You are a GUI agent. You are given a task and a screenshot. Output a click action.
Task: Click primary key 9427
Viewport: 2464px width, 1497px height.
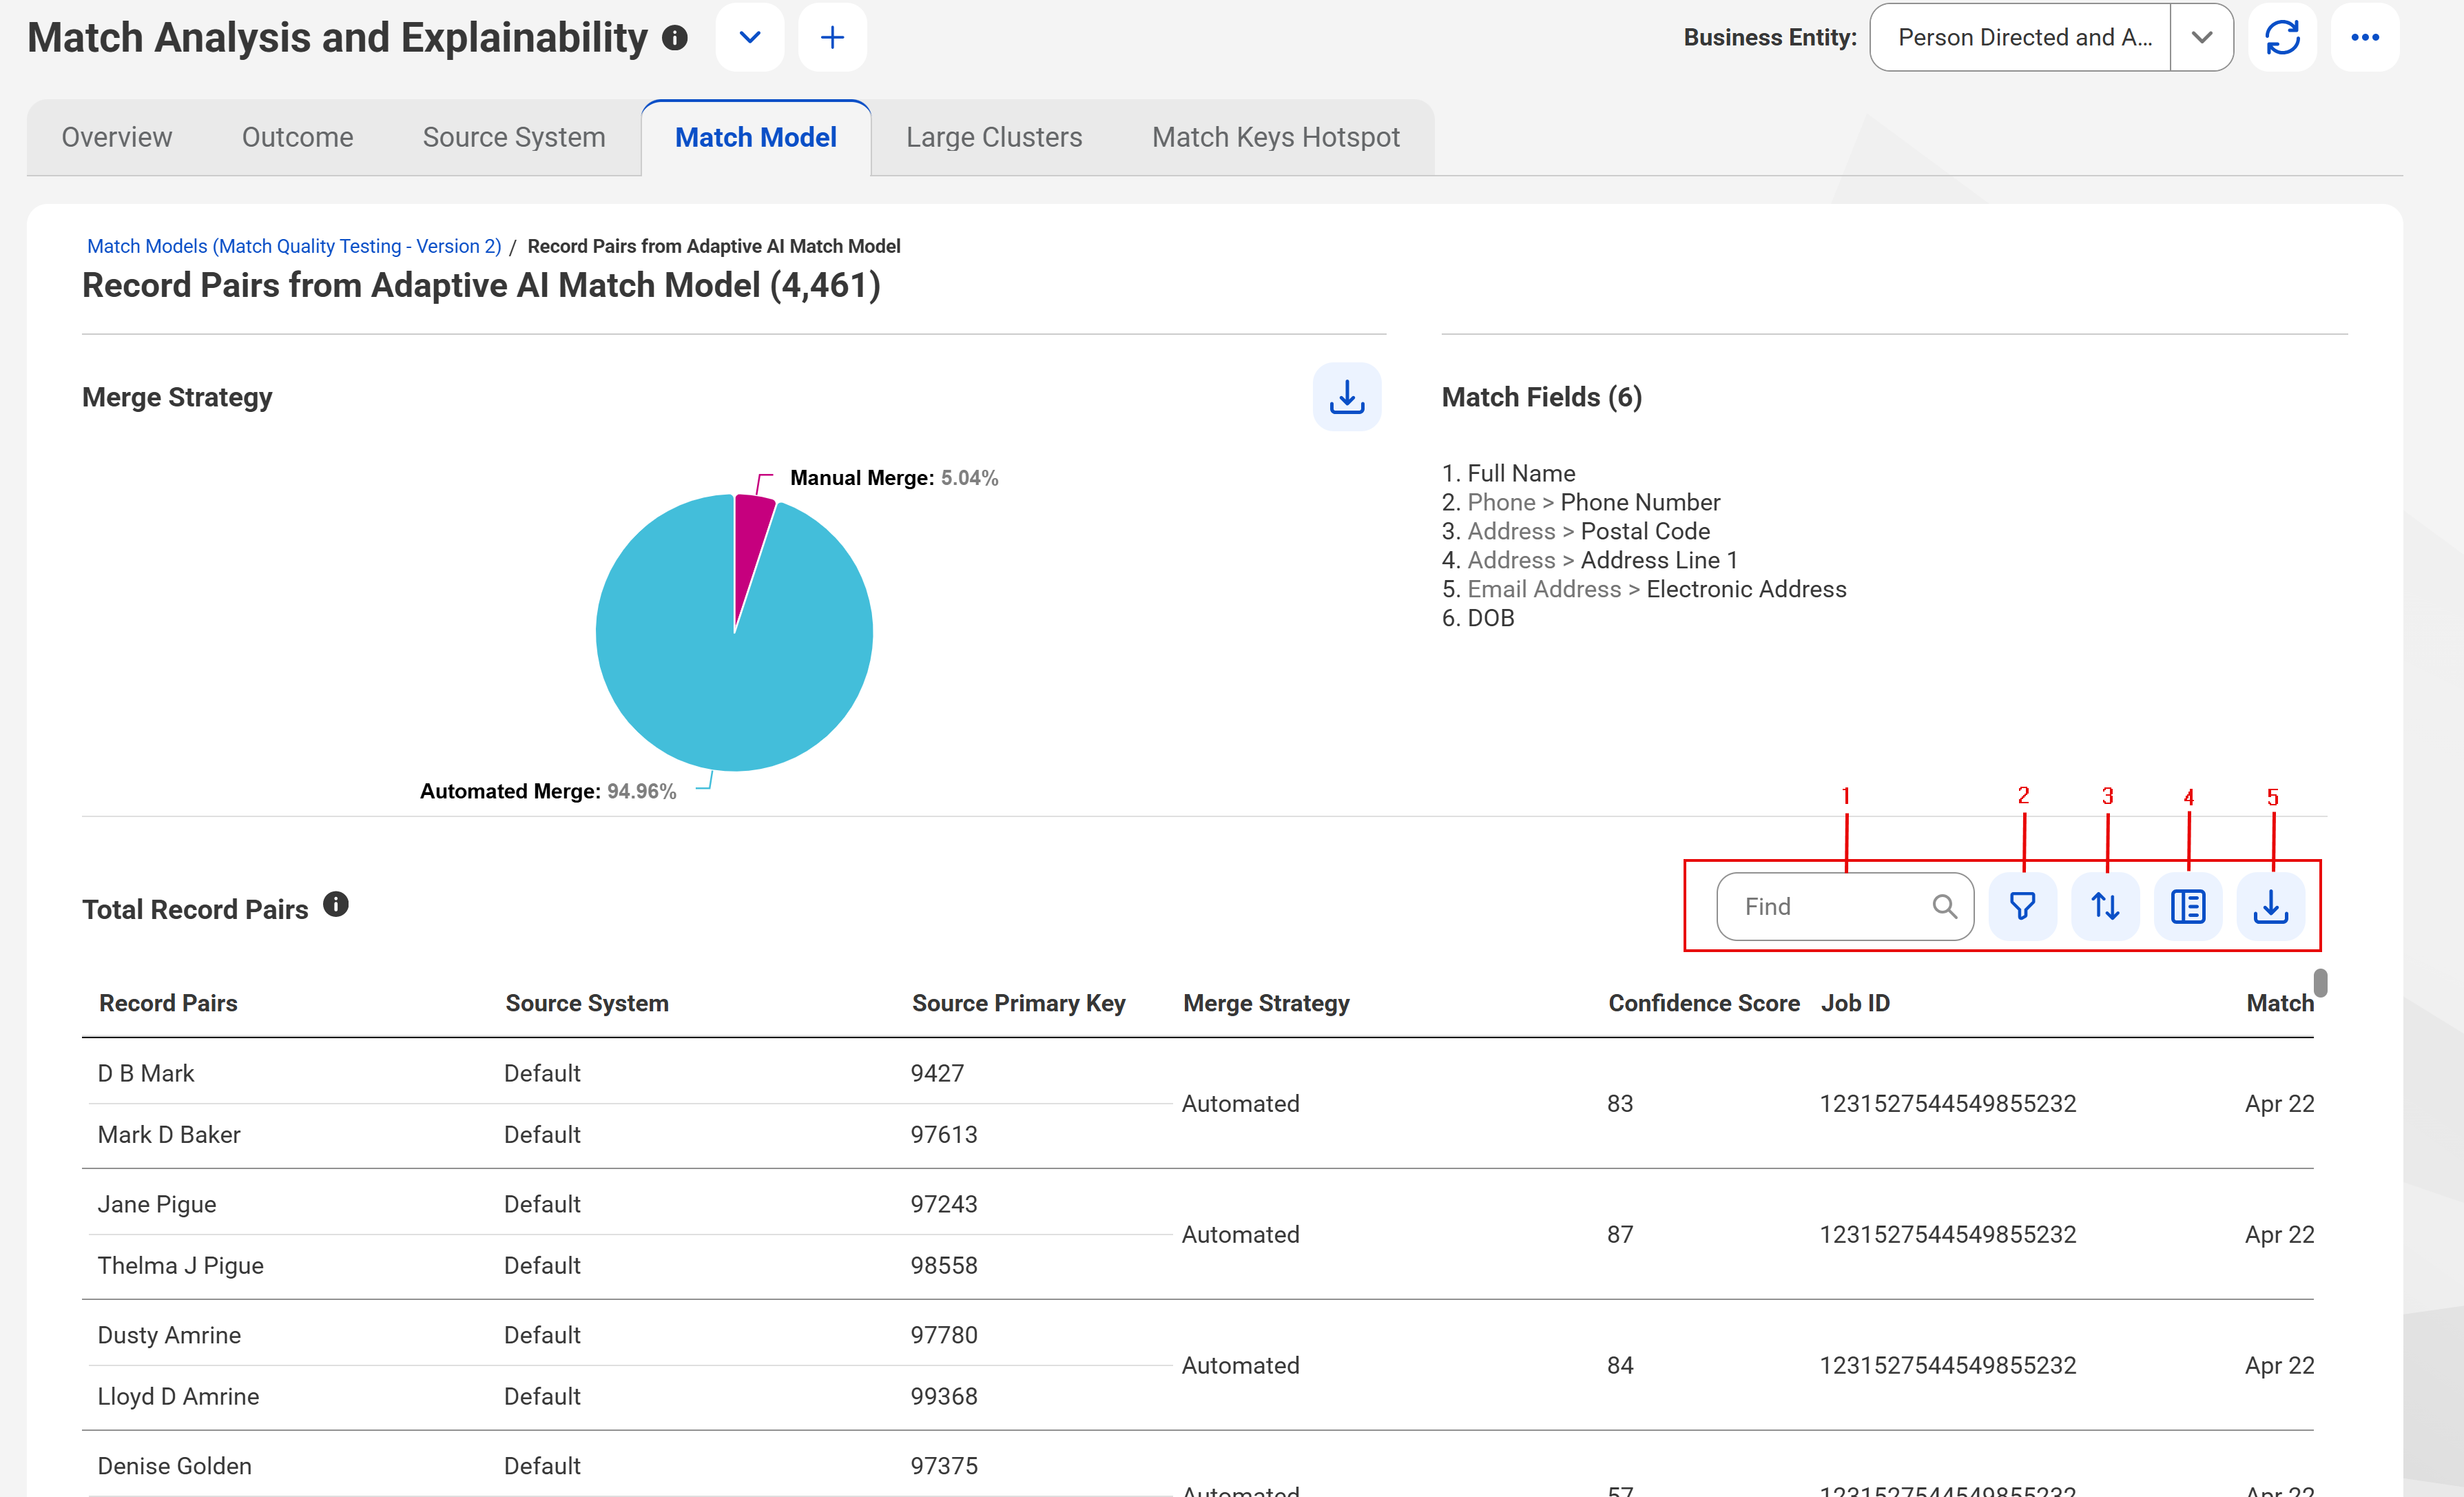(x=937, y=1073)
